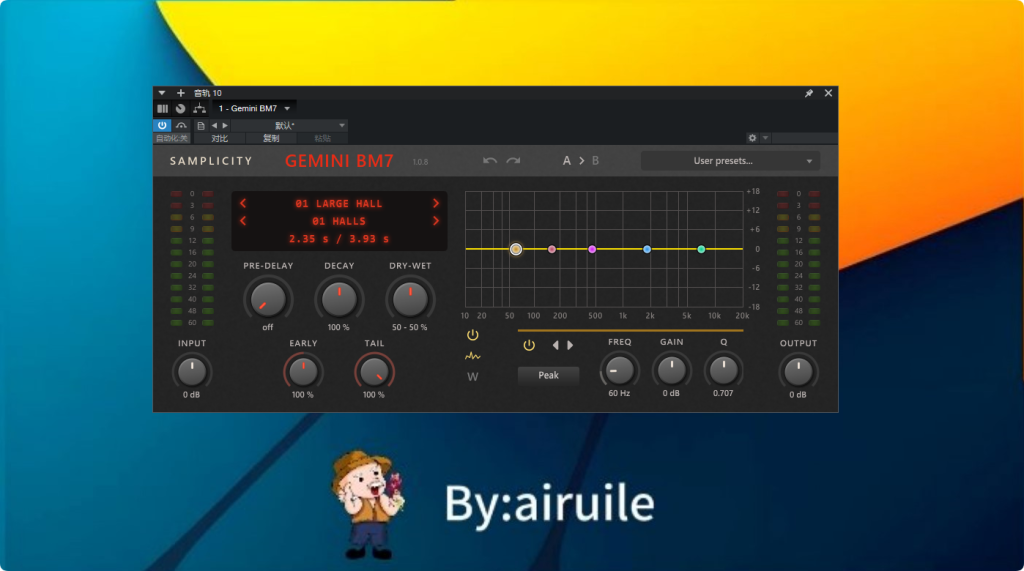Select the A state
Screen dimensions: 1024x571
(566, 161)
